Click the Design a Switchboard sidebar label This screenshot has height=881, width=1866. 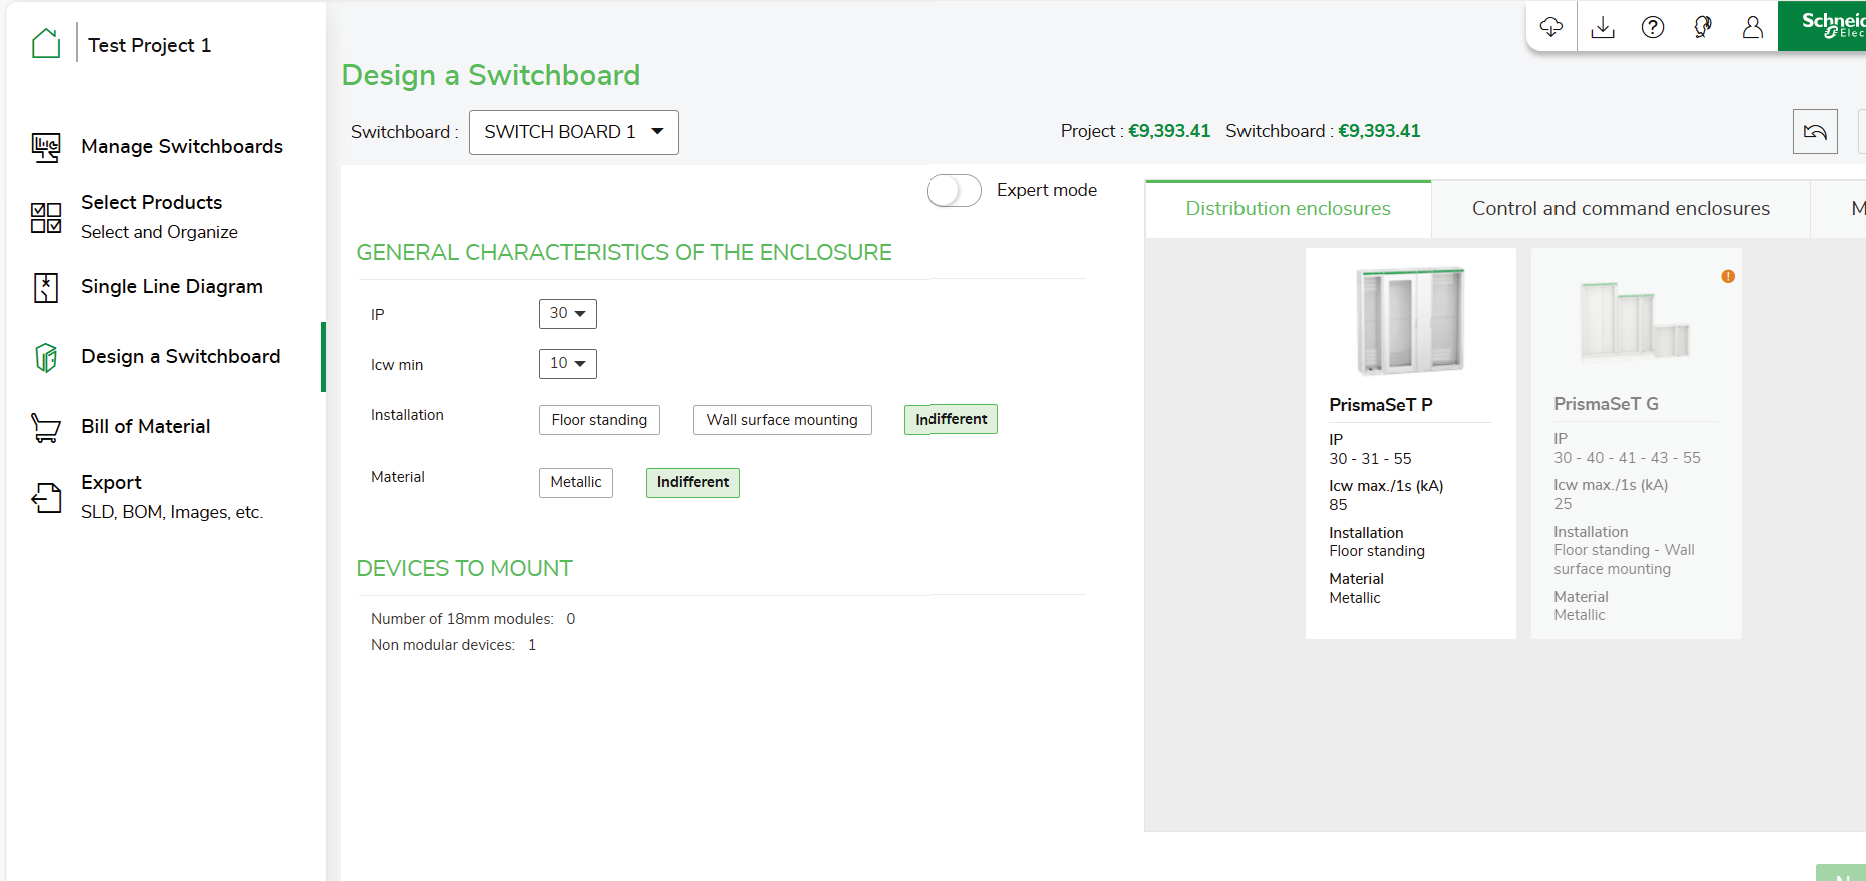coord(181,357)
